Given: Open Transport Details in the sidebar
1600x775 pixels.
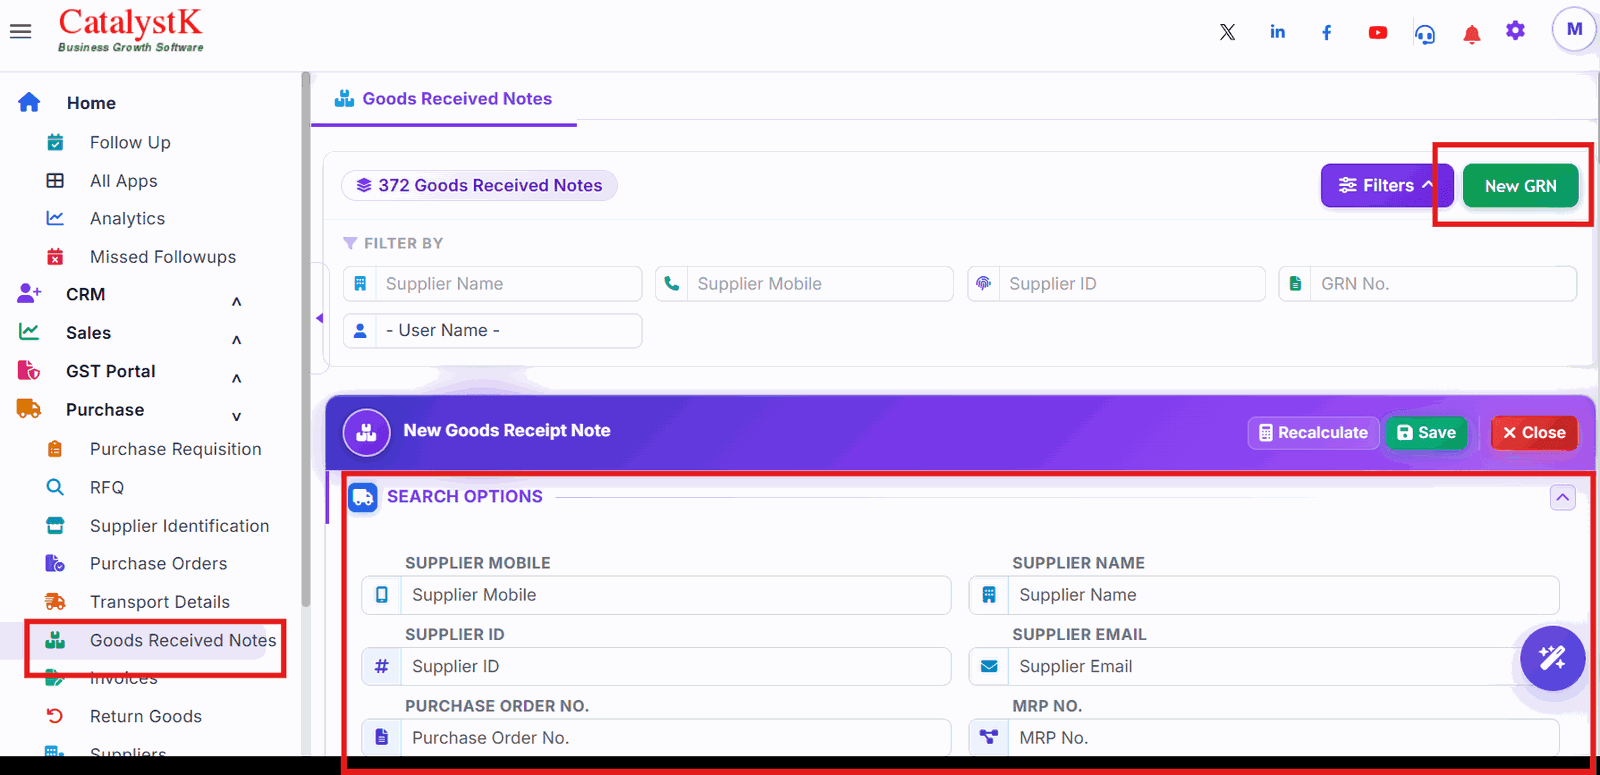Looking at the screenshot, I should point(160,602).
